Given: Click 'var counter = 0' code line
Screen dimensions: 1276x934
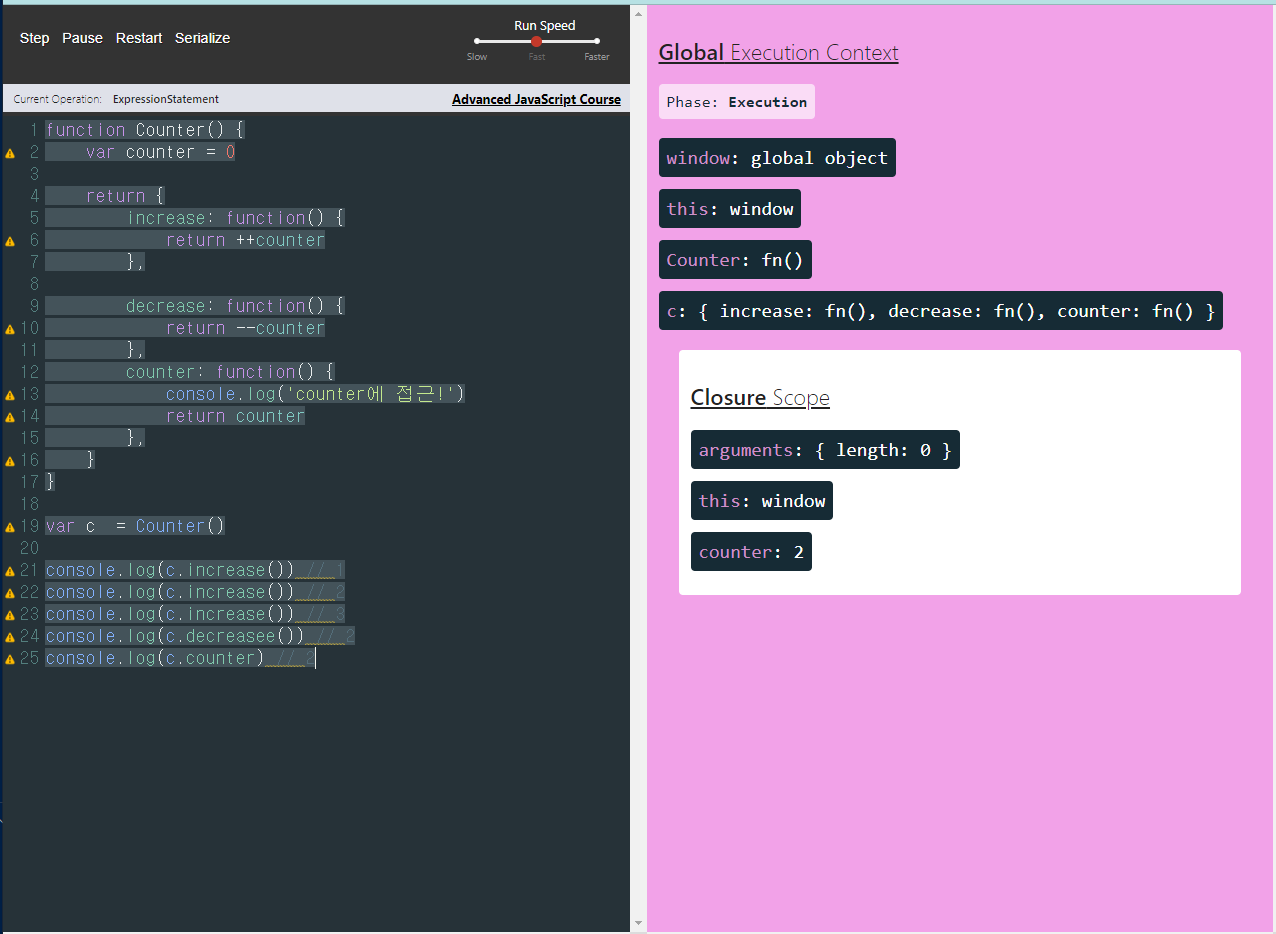Looking at the screenshot, I should click(160, 152).
